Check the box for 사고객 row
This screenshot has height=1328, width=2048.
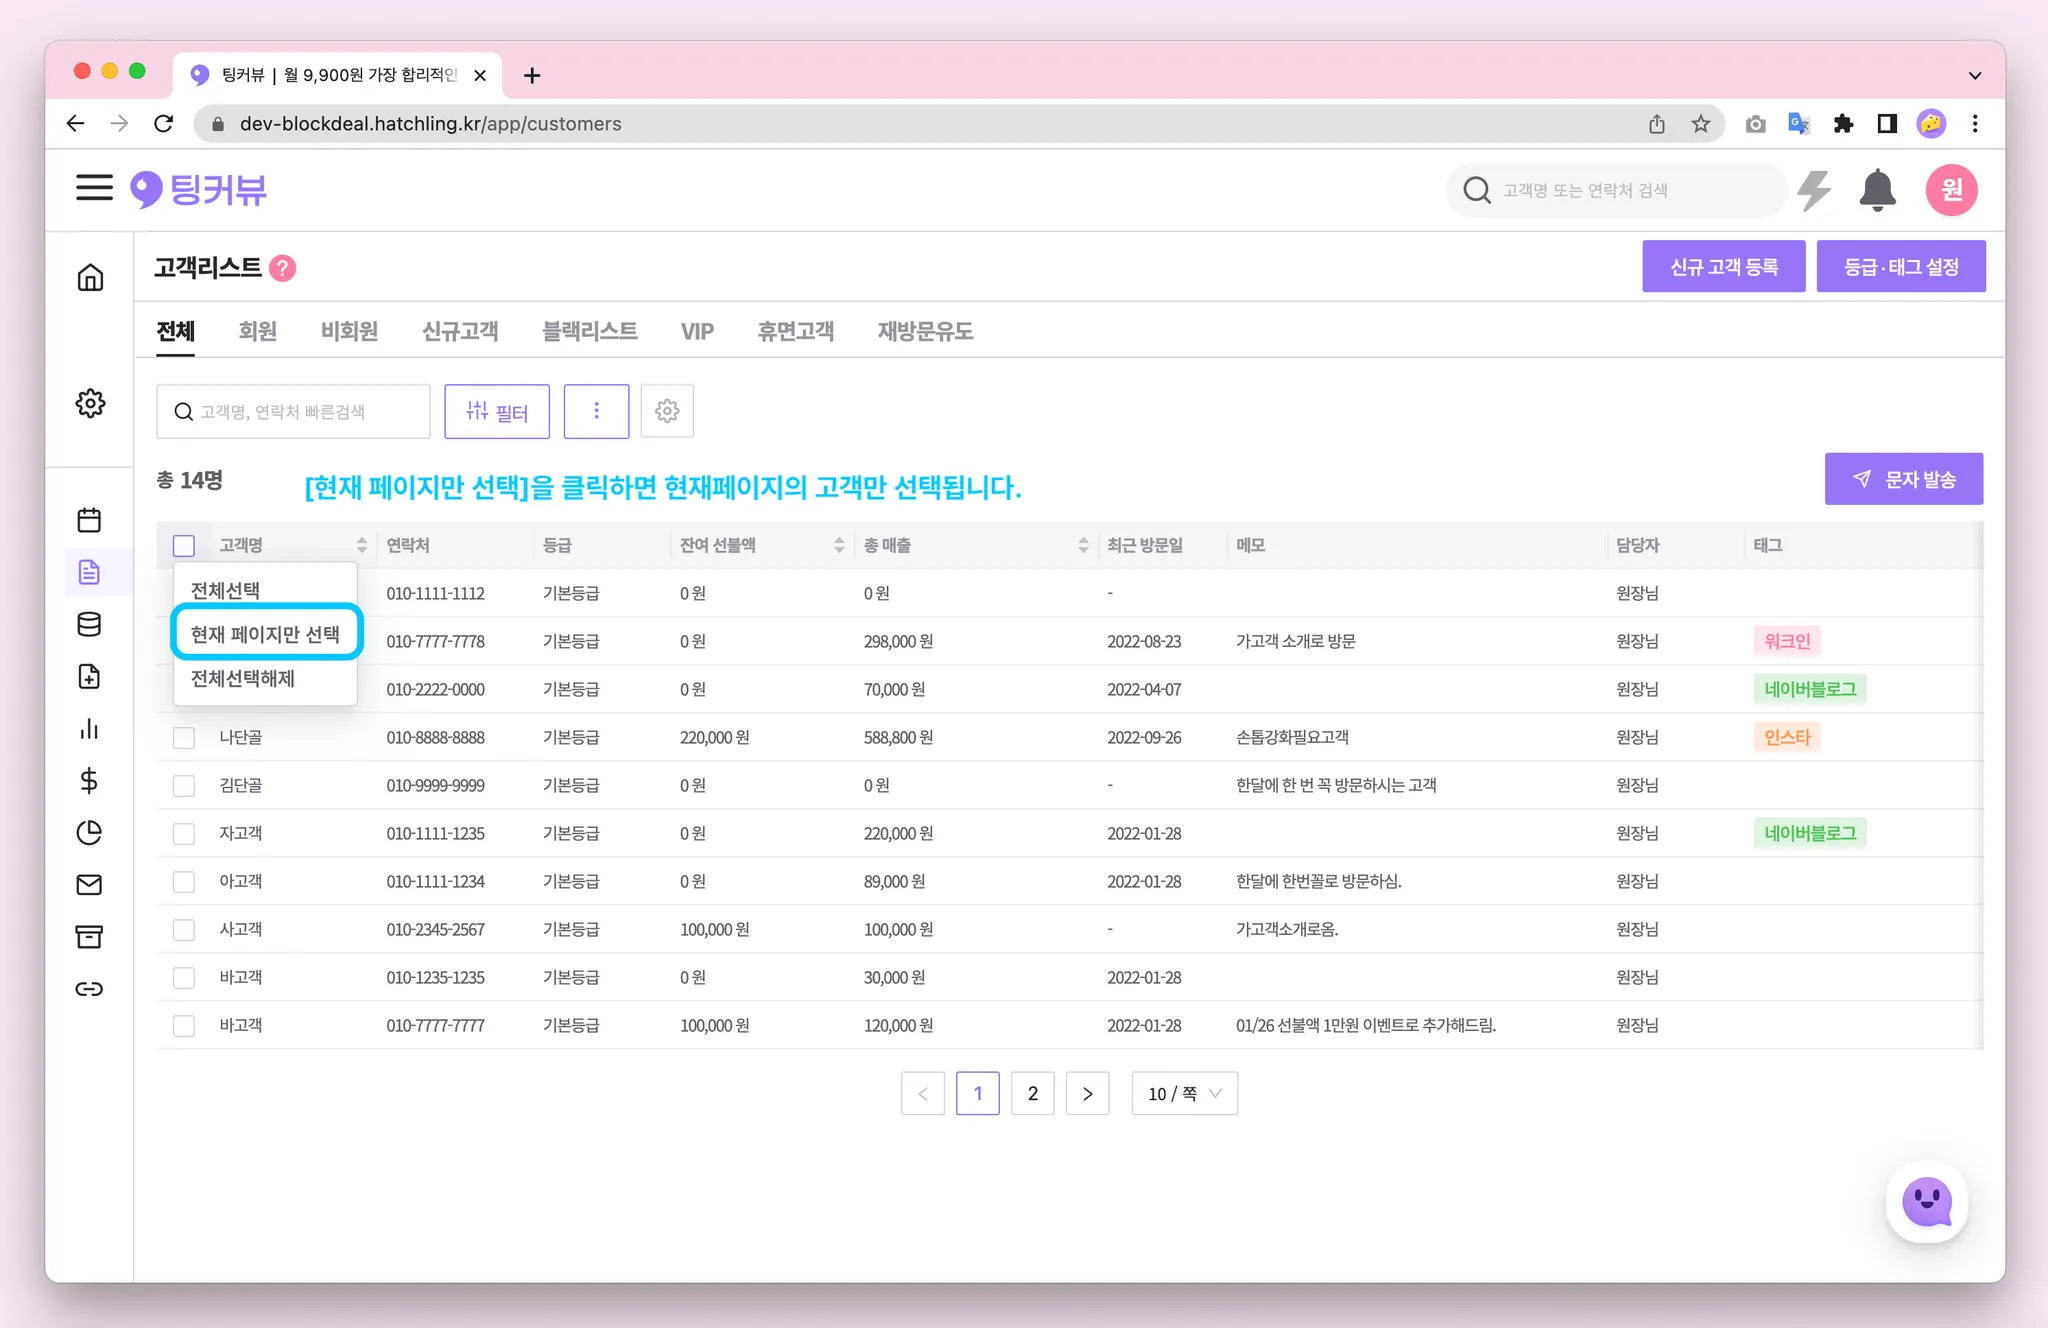(184, 930)
